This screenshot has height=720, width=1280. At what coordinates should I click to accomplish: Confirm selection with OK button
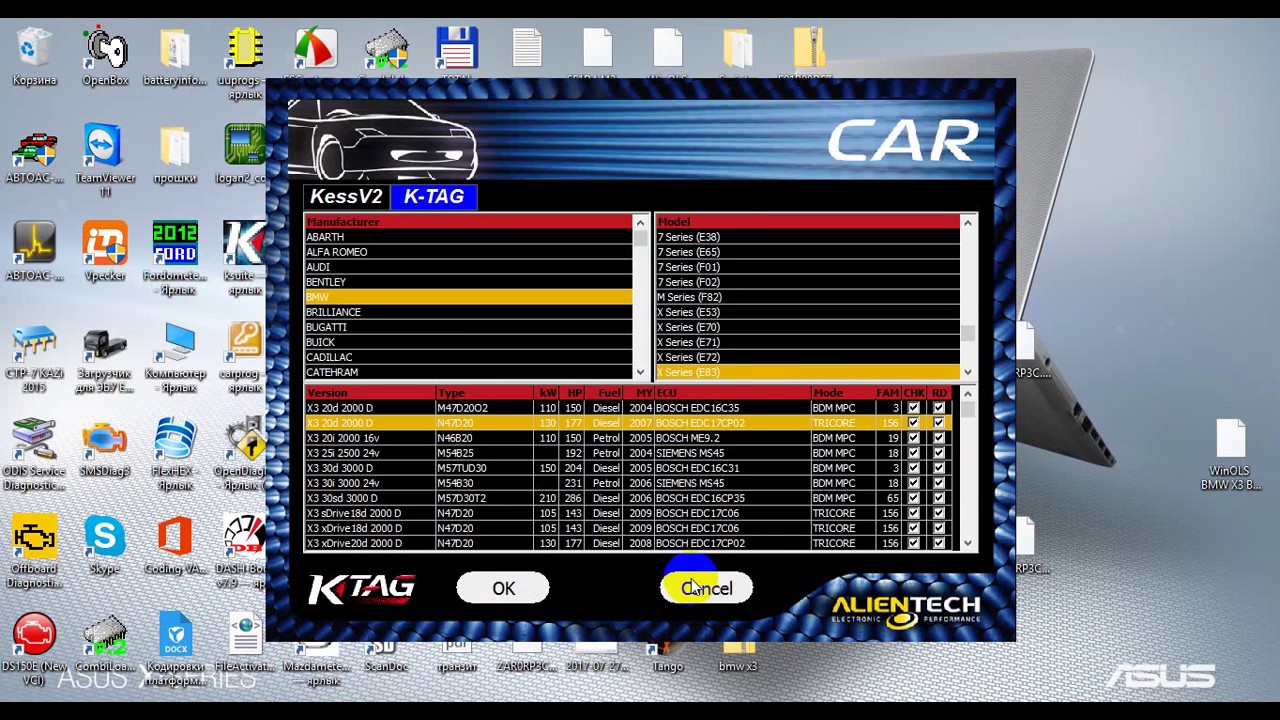click(503, 588)
